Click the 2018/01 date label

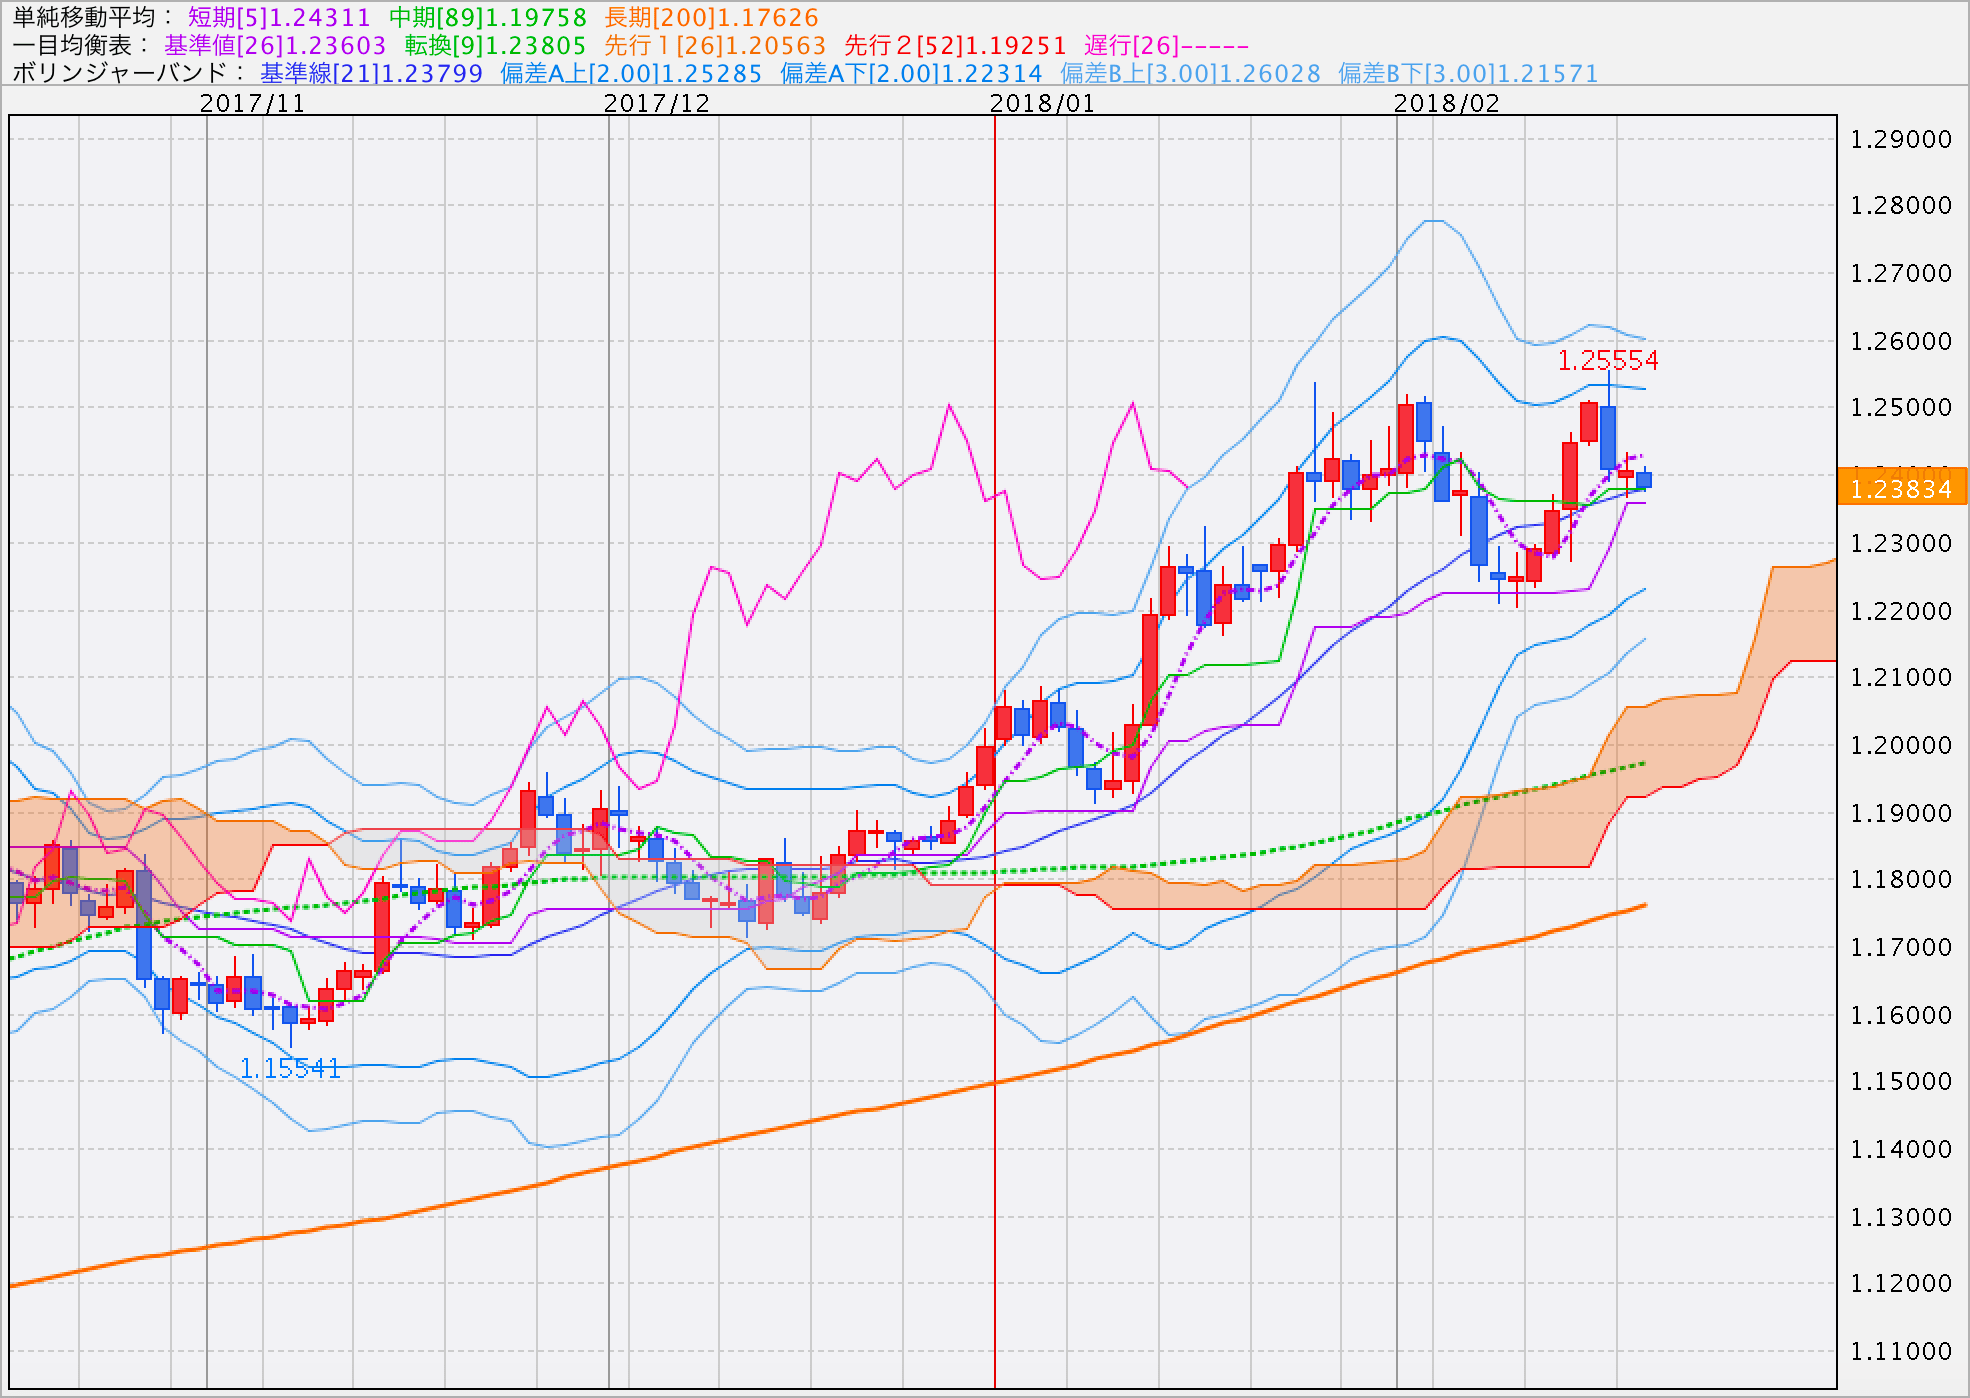[1042, 103]
